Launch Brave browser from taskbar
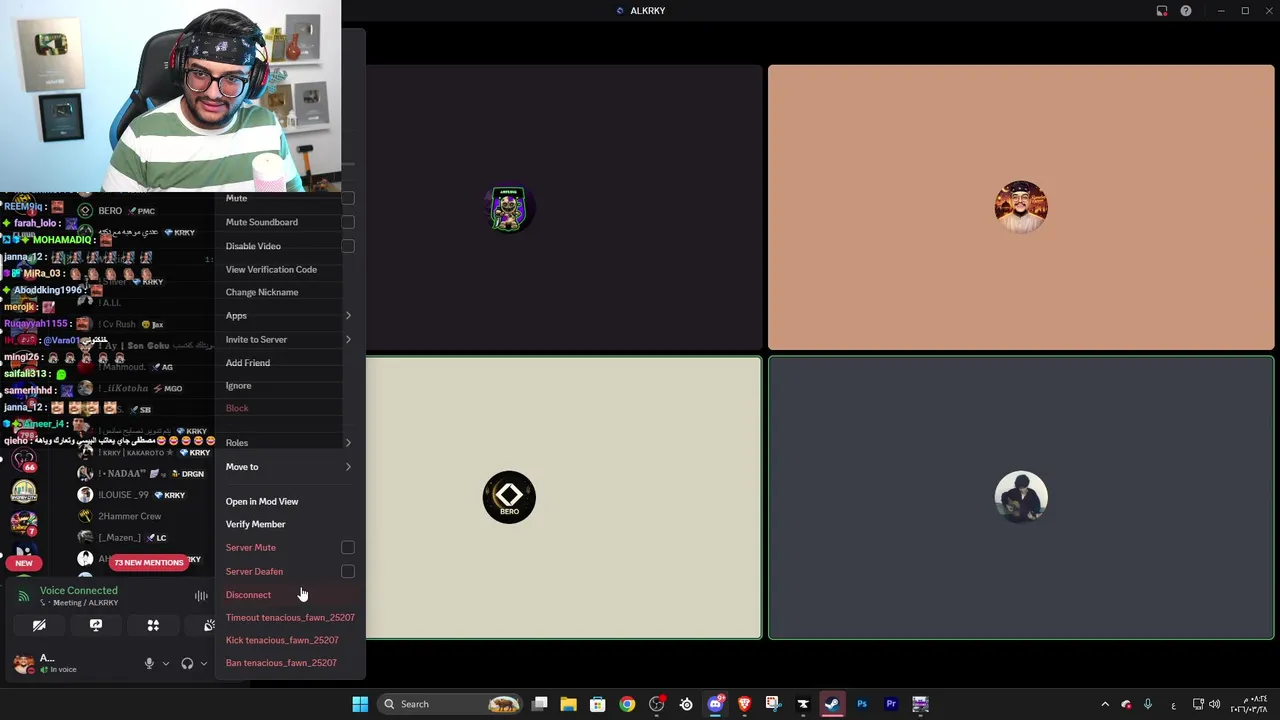Image resolution: width=1280 pixels, height=720 pixels. [x=744, y=704]
